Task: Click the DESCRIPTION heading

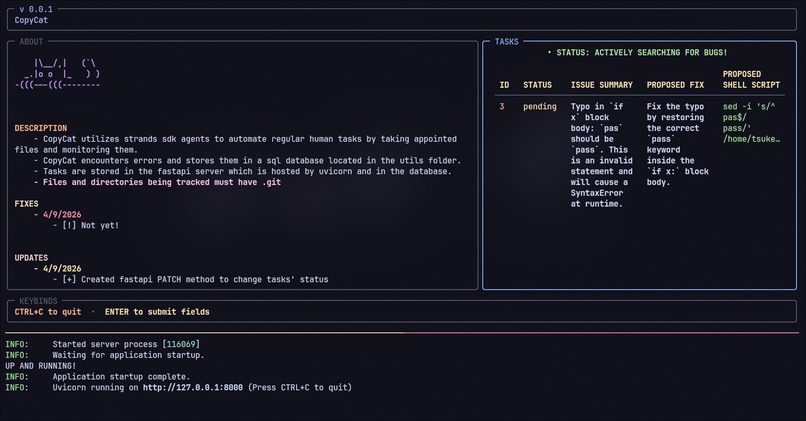Action: click(x=41, y=128)
